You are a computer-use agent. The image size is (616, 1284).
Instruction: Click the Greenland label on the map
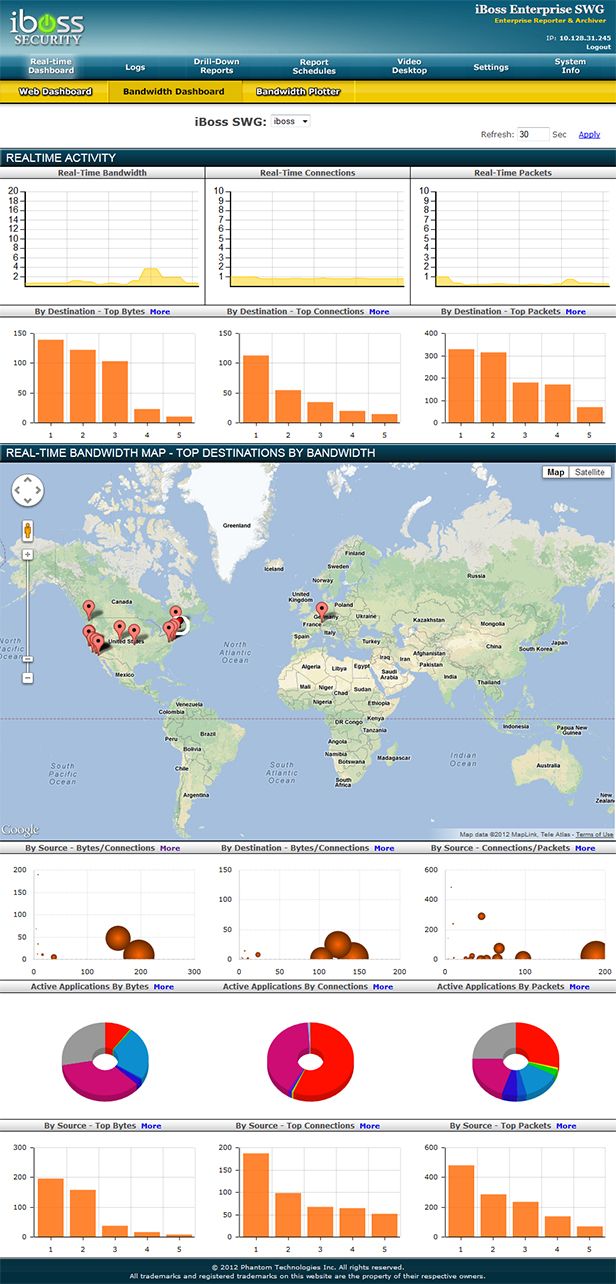tap(237, 525)
